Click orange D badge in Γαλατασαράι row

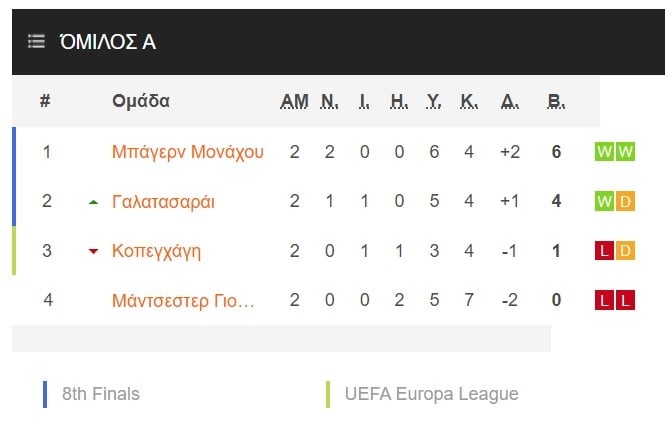pyautogui.click(x=625, y=201)
